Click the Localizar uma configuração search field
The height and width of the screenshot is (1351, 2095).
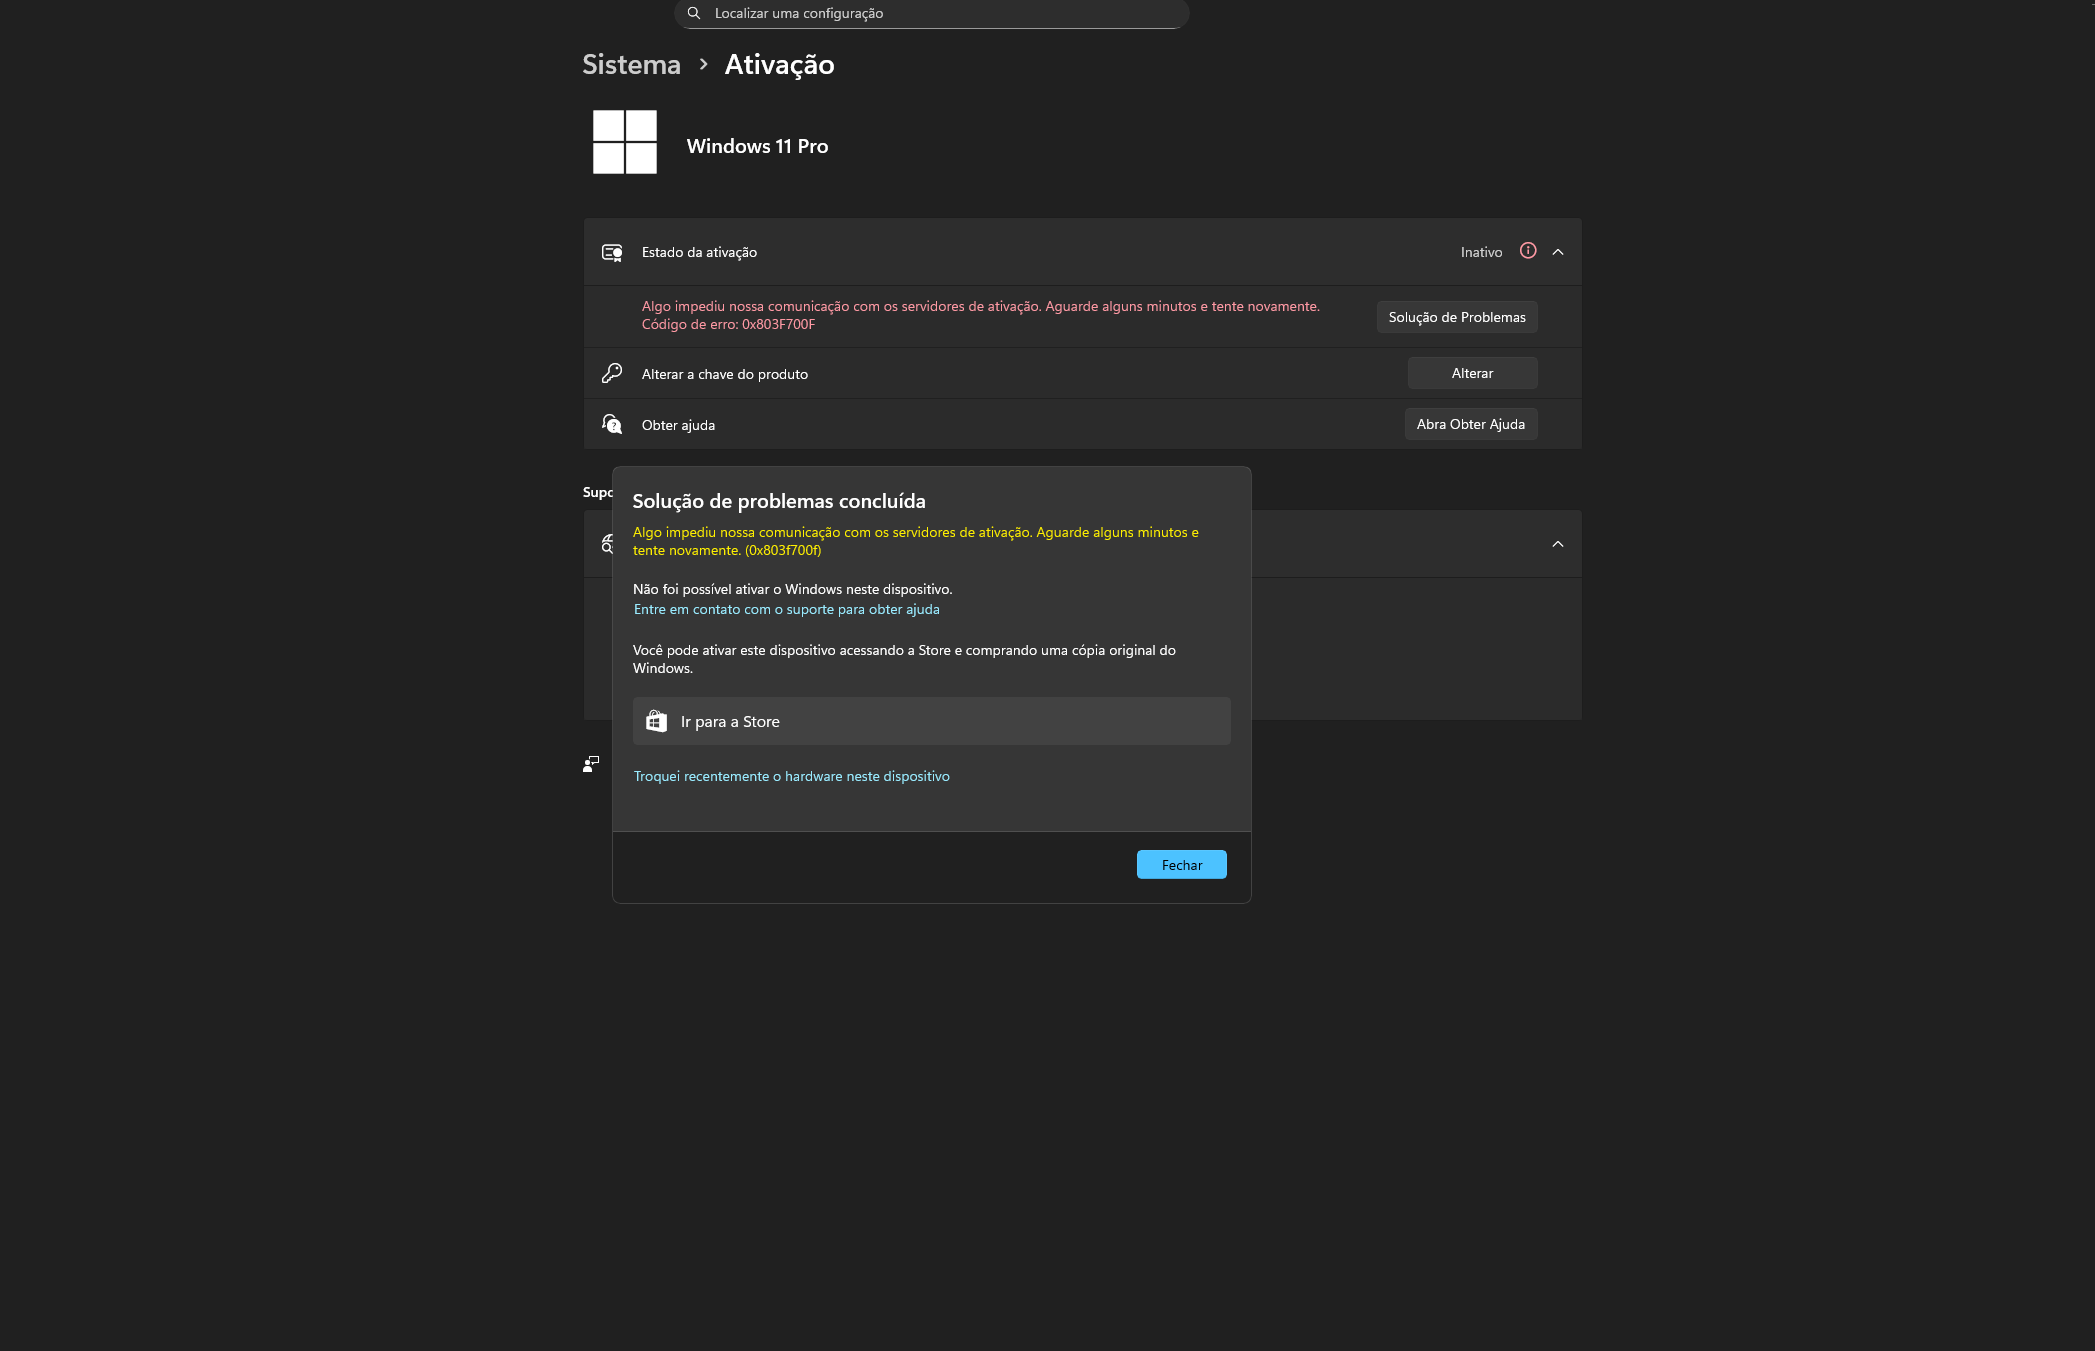click(x=930, y=13)
